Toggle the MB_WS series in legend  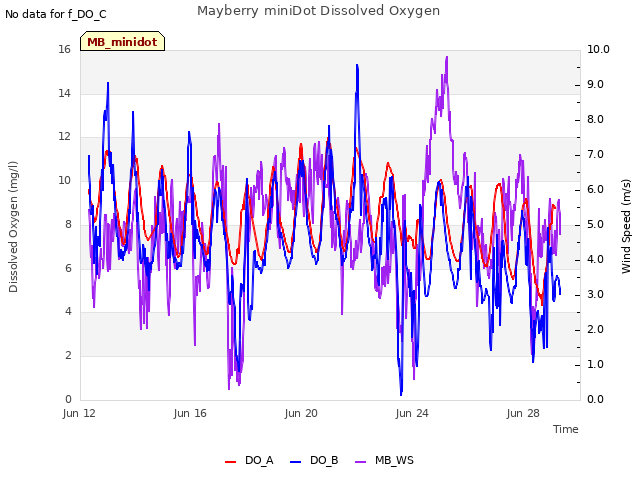pos(384,460)
